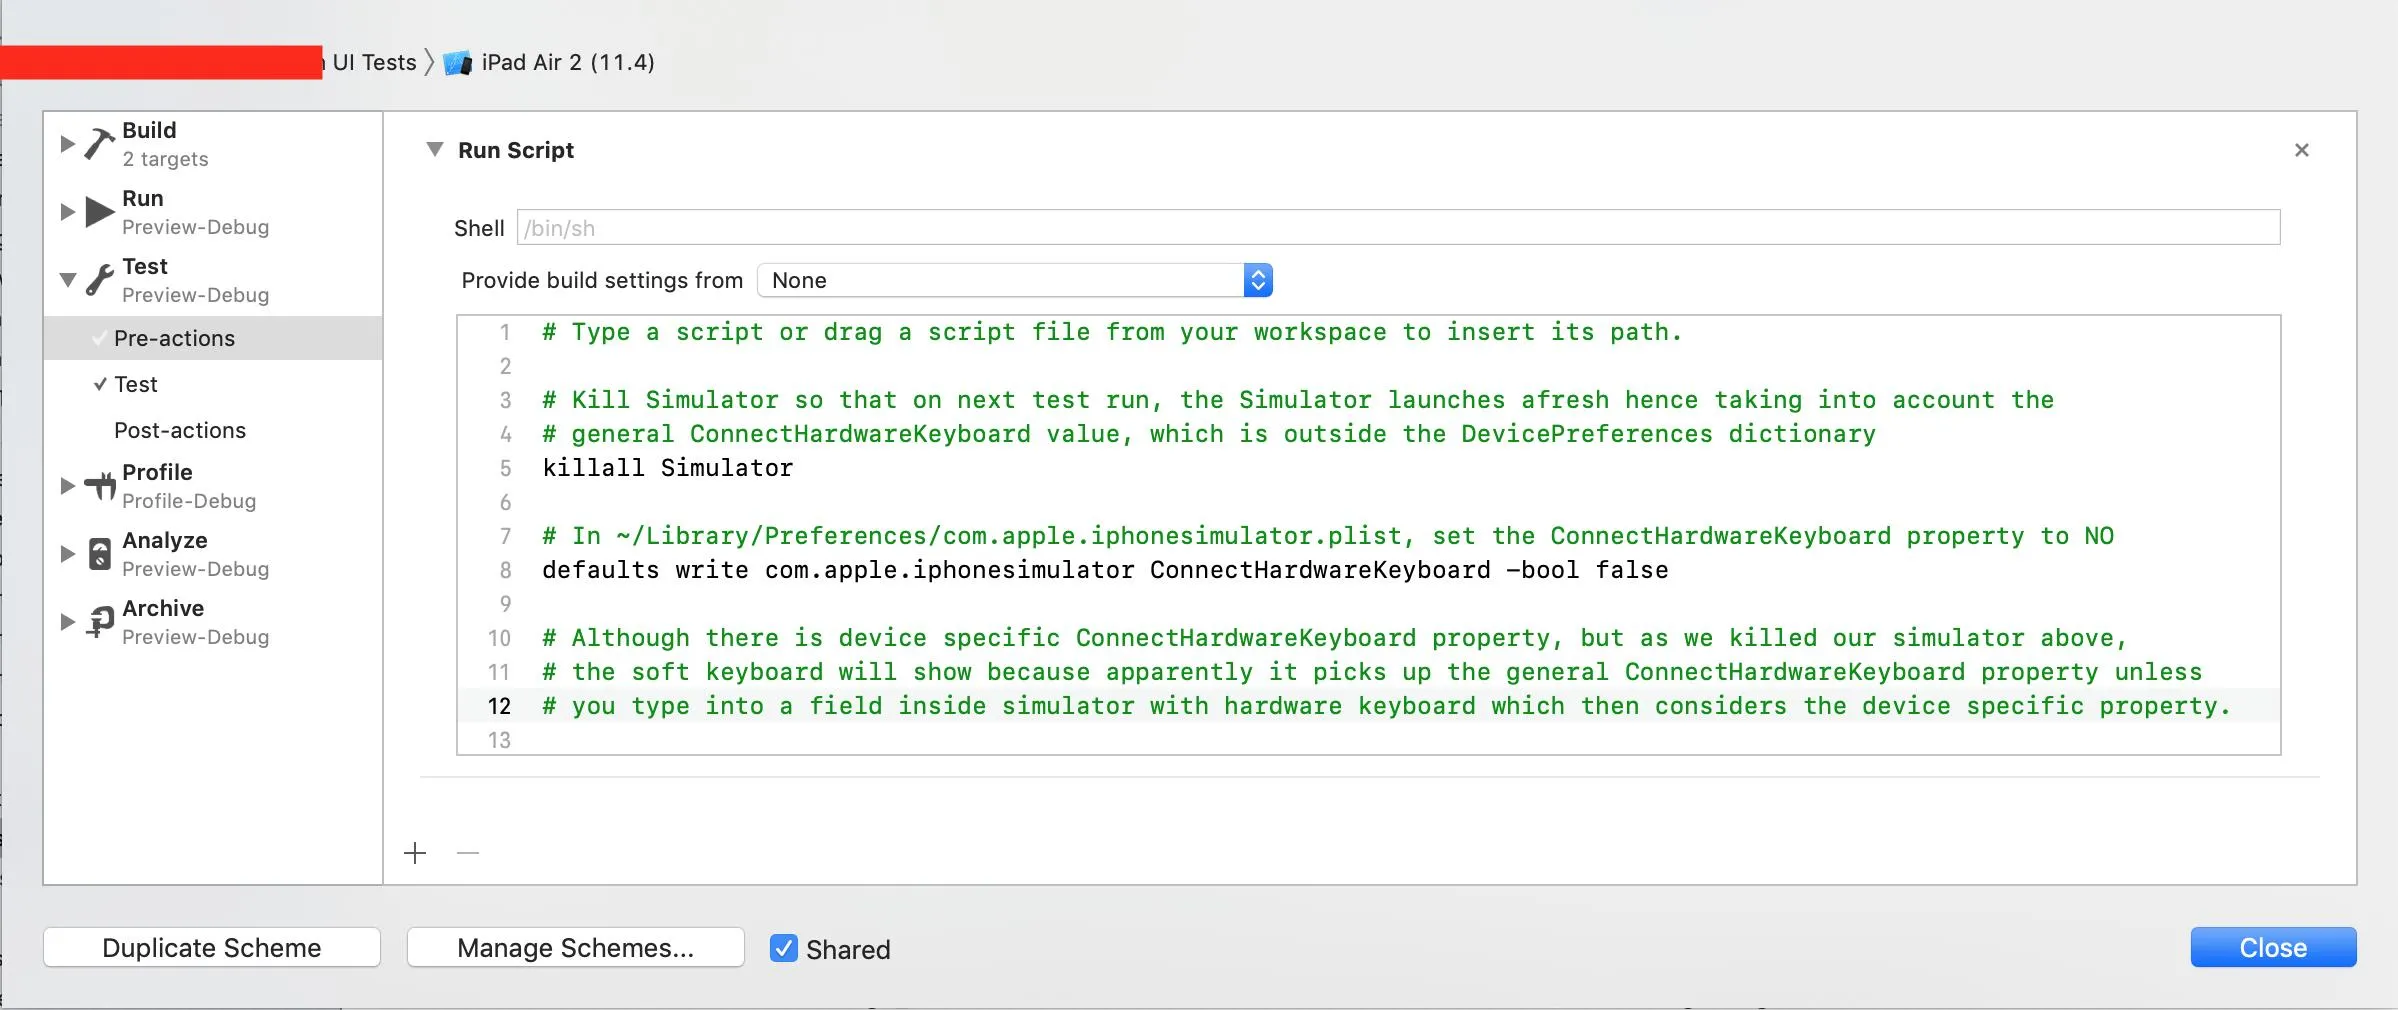
Task: Click the plus icon to add action
Action: [x=415, y=853]
